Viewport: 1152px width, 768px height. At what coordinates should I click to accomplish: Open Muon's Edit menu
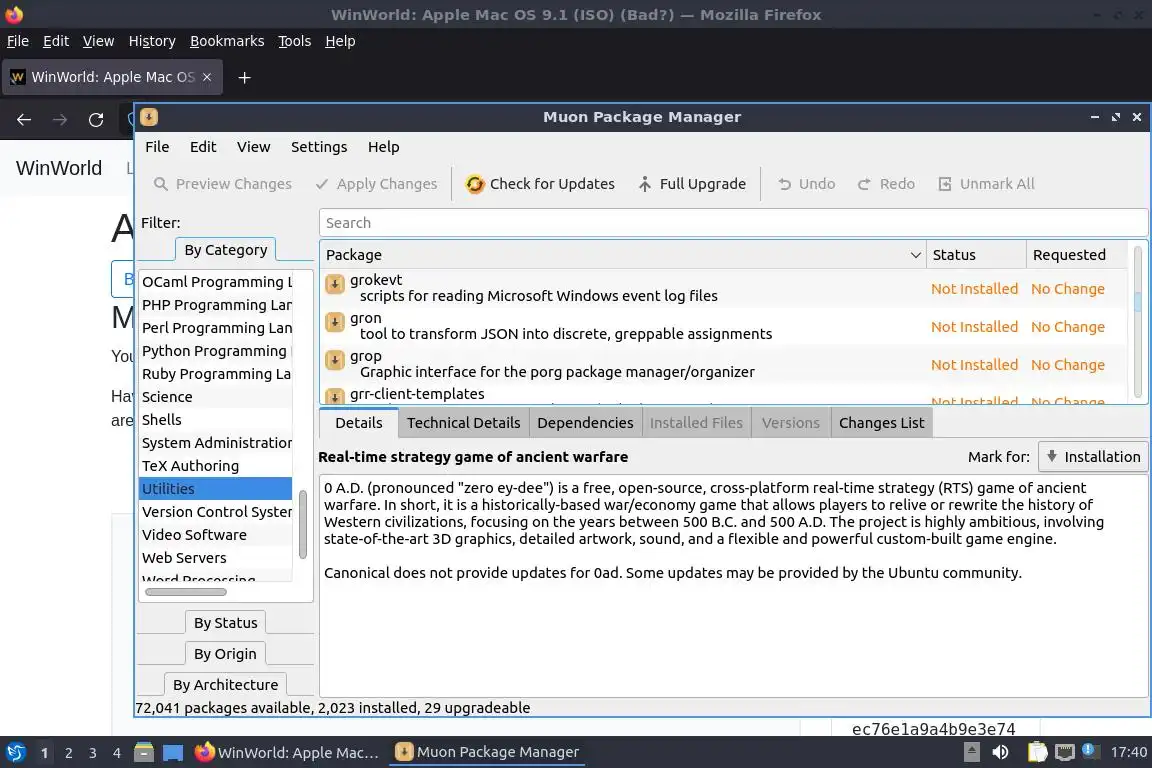click(203, 147)
